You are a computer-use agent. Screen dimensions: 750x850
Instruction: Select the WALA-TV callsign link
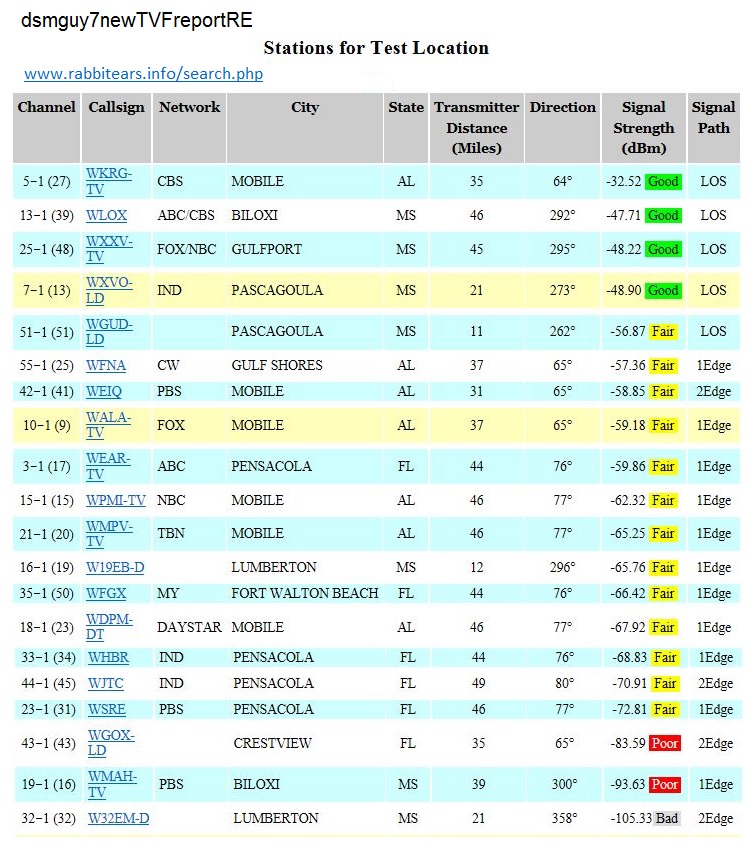pos(108,425)
